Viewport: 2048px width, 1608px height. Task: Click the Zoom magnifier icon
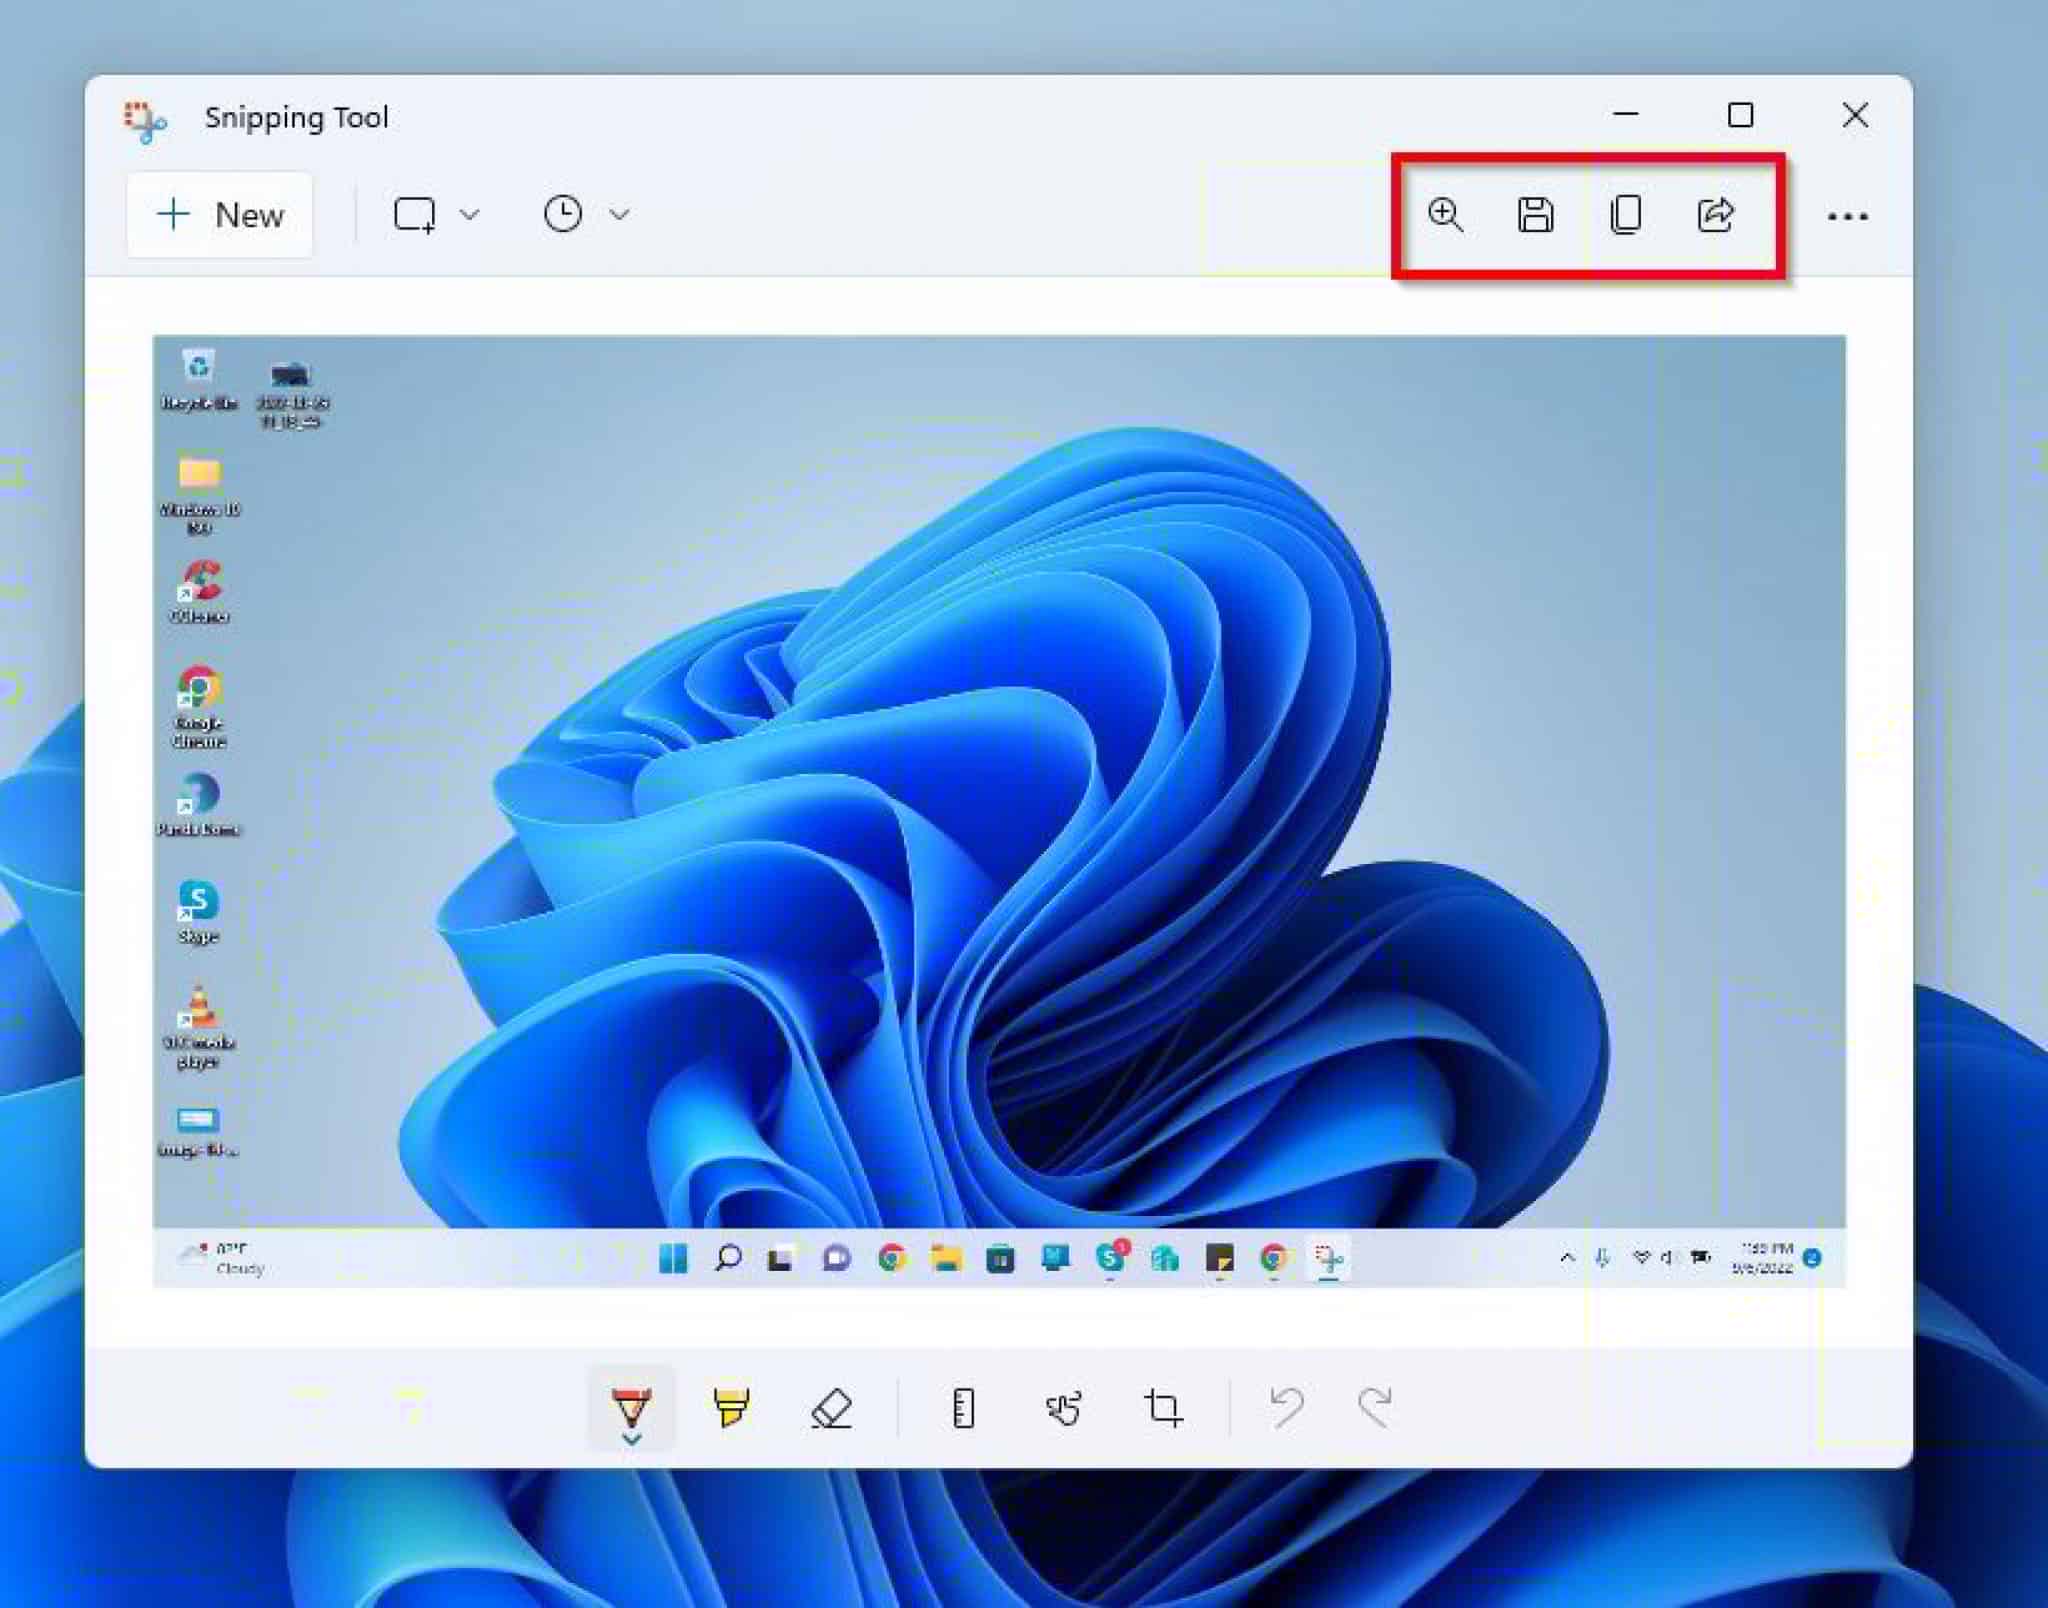[1446, 214]
